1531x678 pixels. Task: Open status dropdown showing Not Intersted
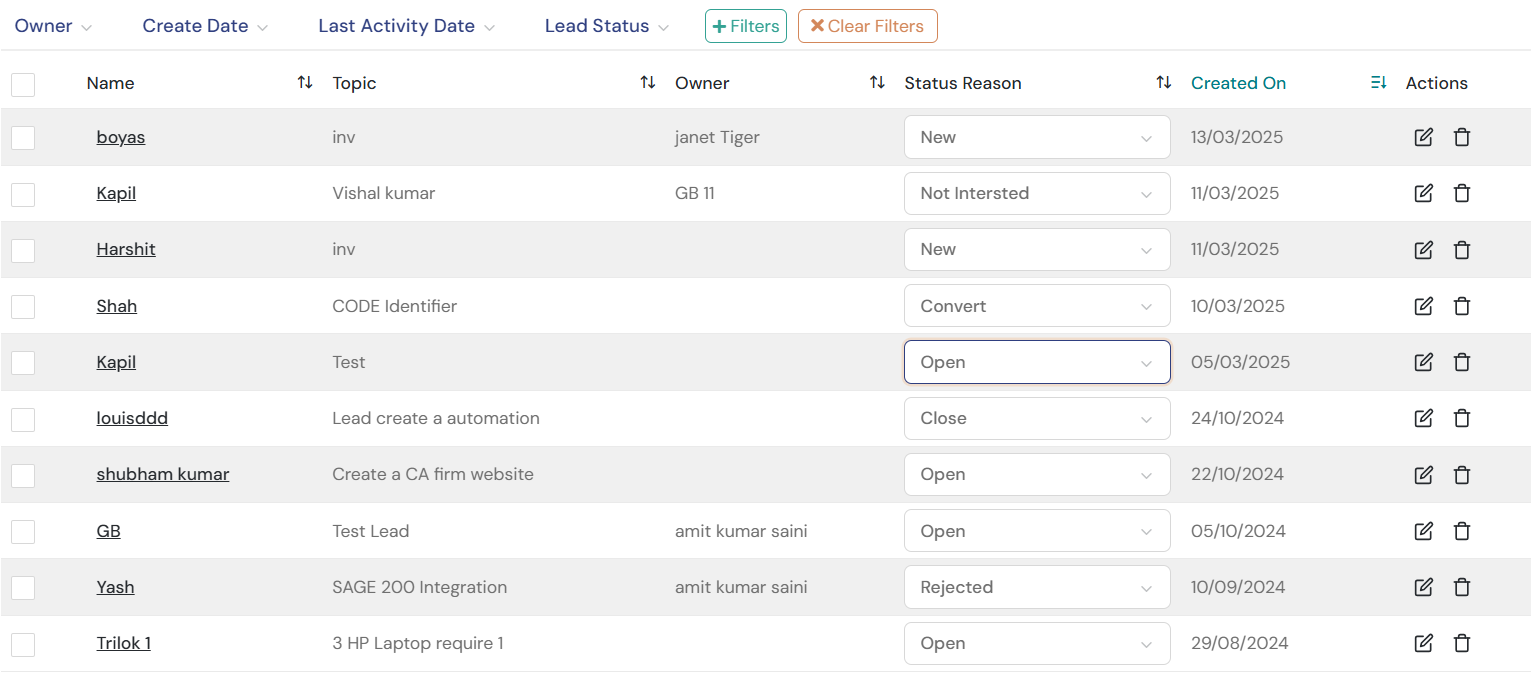(1036, 194)
